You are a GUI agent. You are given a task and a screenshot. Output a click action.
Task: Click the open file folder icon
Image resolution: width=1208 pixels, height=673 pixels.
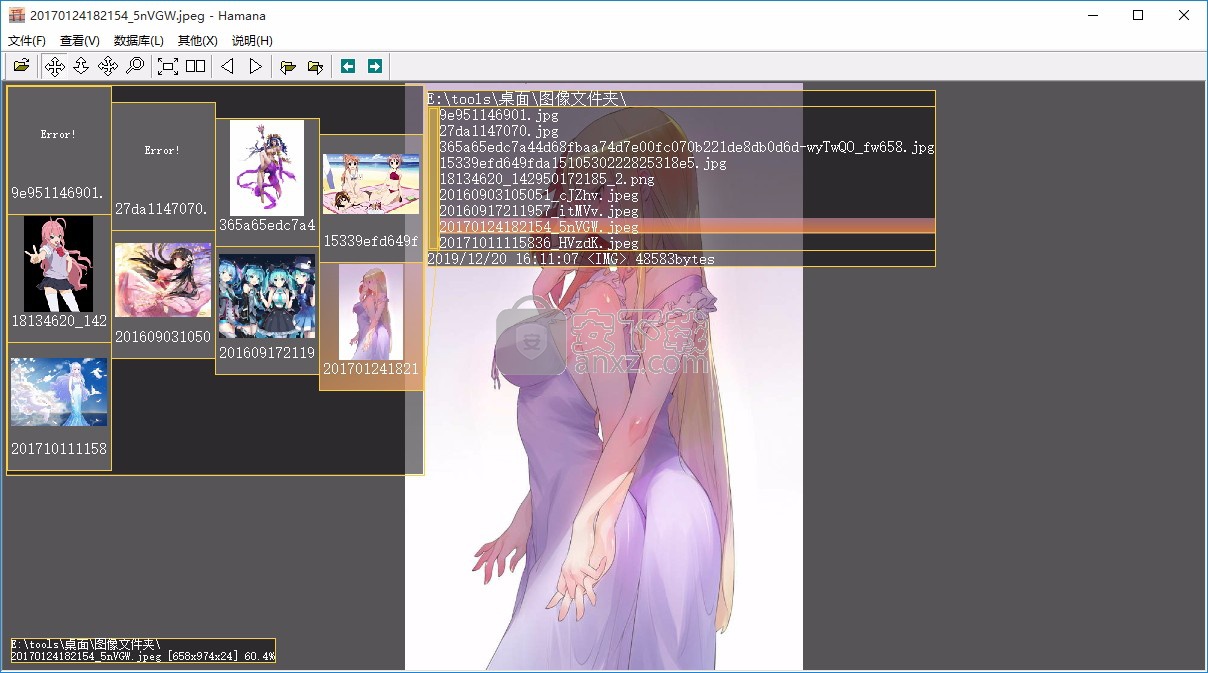point(21,66)
